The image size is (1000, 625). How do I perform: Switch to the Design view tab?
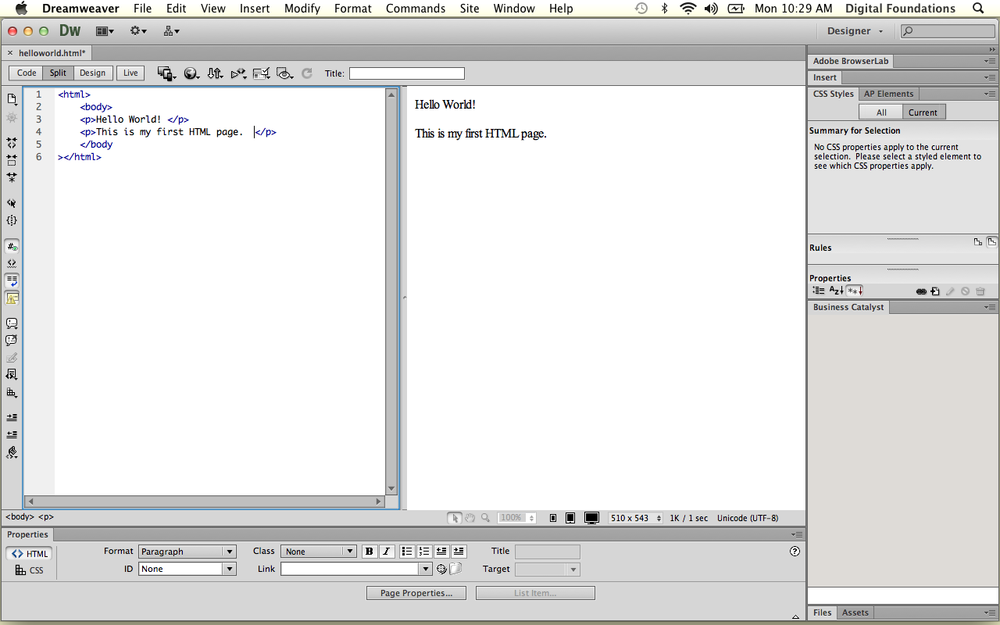[92, 72]
